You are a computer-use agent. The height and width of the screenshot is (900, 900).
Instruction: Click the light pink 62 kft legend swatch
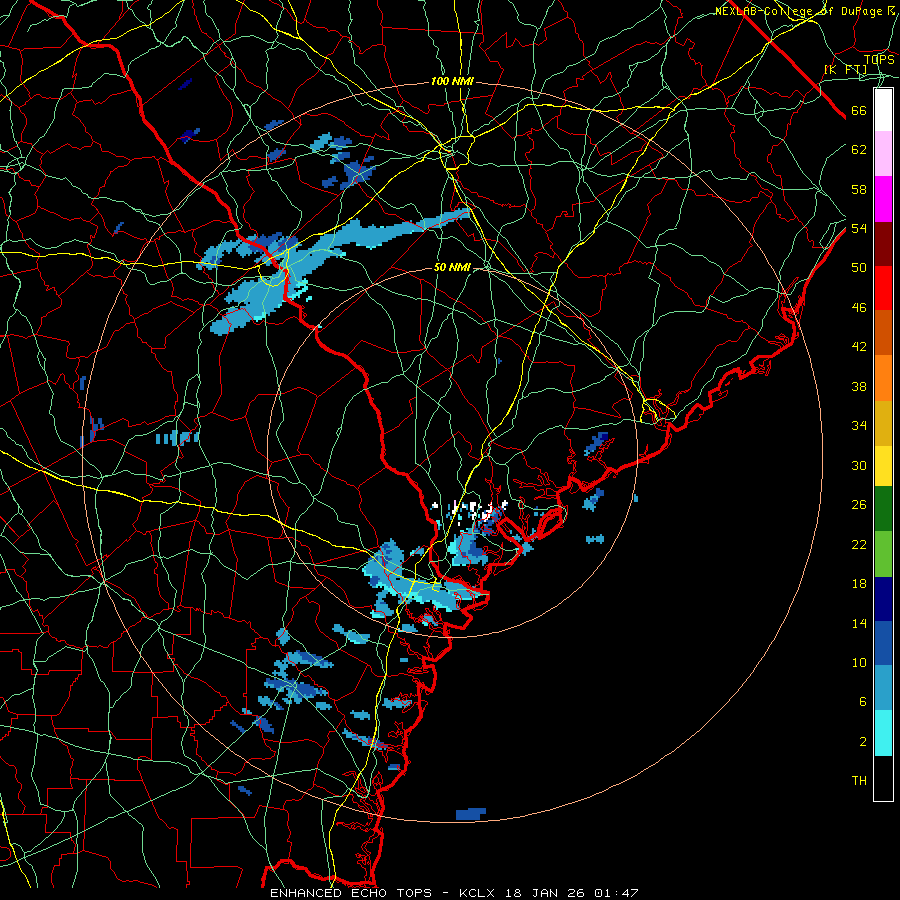click(883, 153)
